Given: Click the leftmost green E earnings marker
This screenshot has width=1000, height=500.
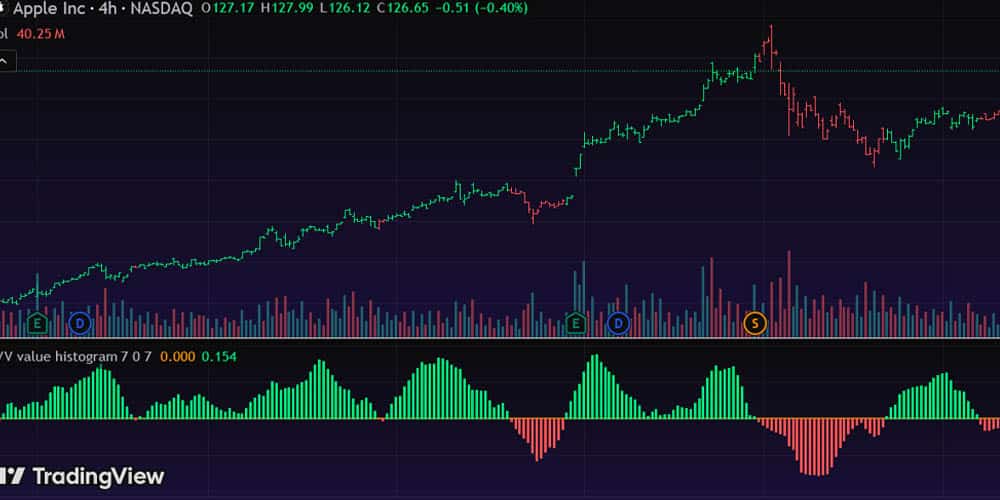Looking at the screenshot, I should pos(38,323).
